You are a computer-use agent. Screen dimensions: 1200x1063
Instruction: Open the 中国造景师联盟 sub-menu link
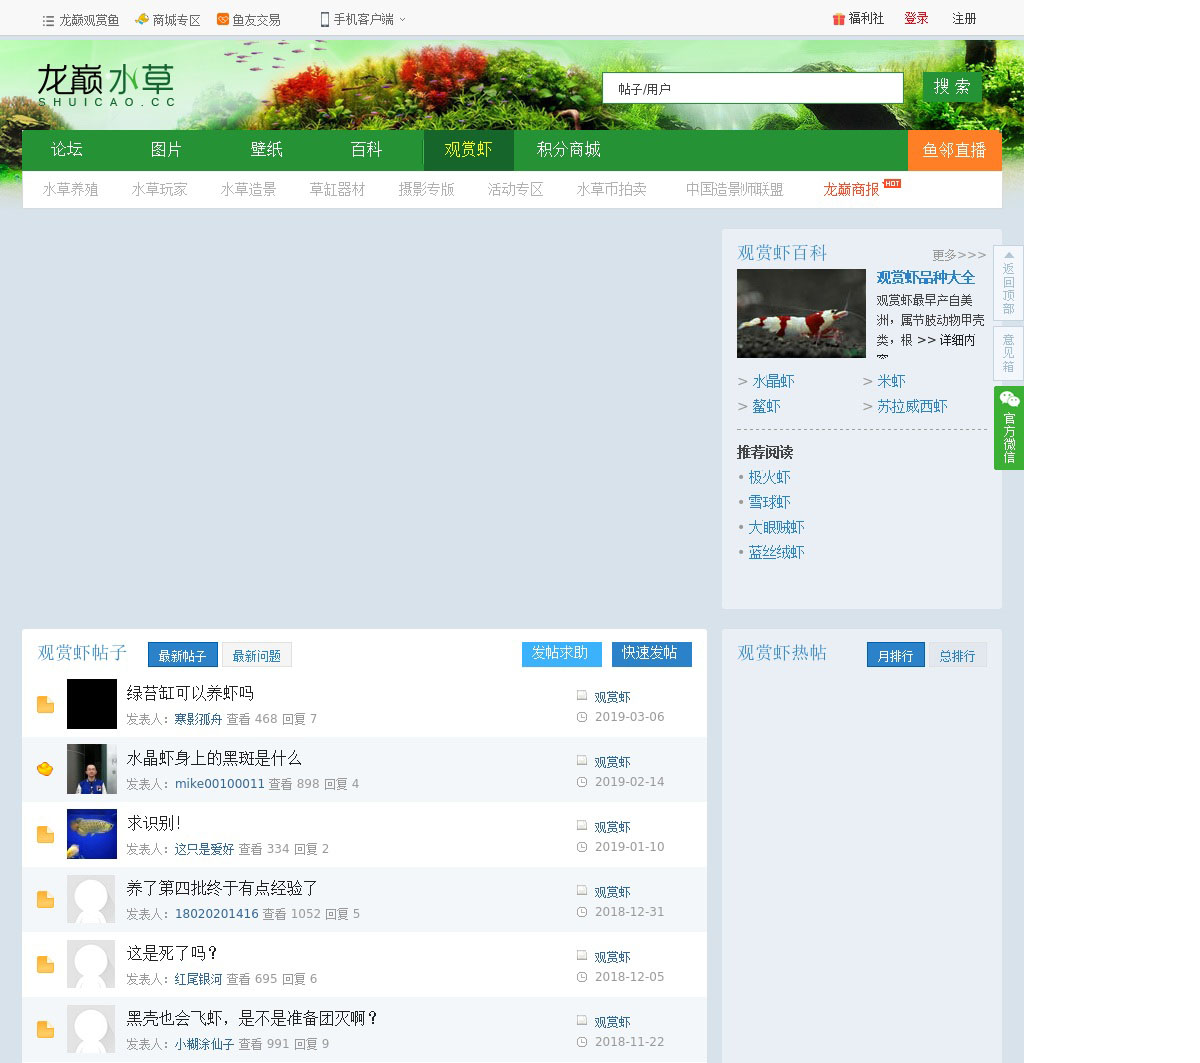point(734,189)
